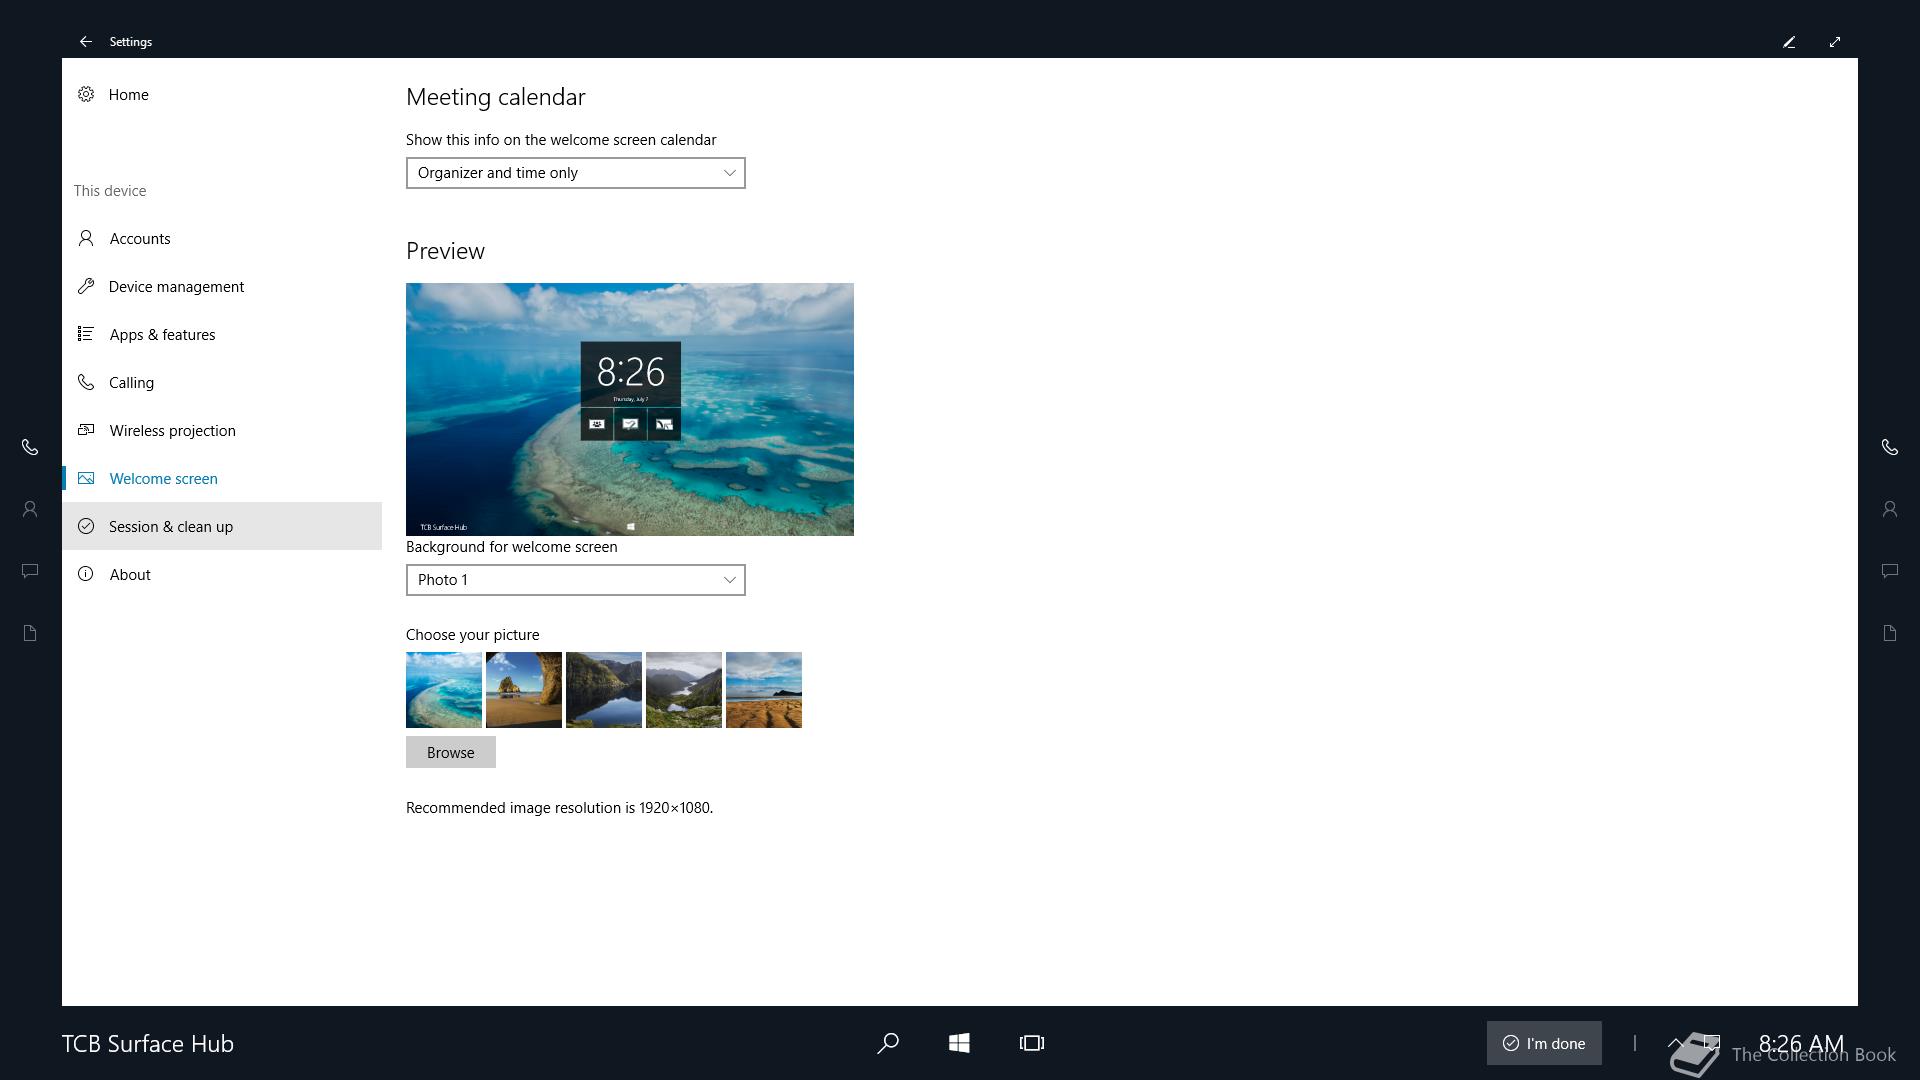
Task: Go back using the Settings back arrow
Action: [x=86, y=41]
